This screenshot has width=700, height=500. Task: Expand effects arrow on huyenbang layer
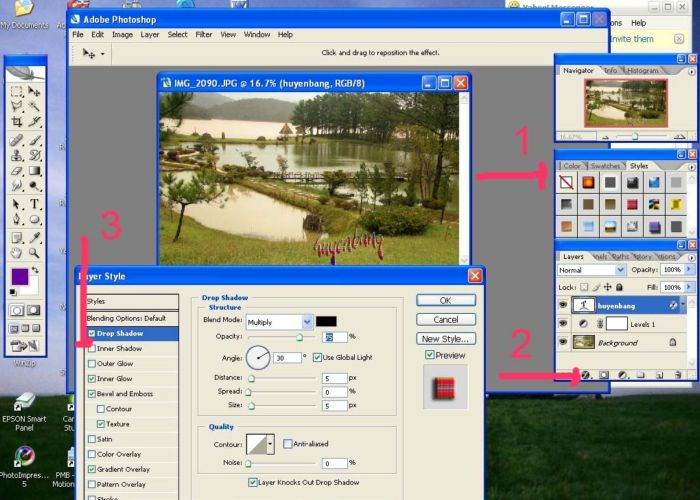pyautogui.click(x=683, y=305)
